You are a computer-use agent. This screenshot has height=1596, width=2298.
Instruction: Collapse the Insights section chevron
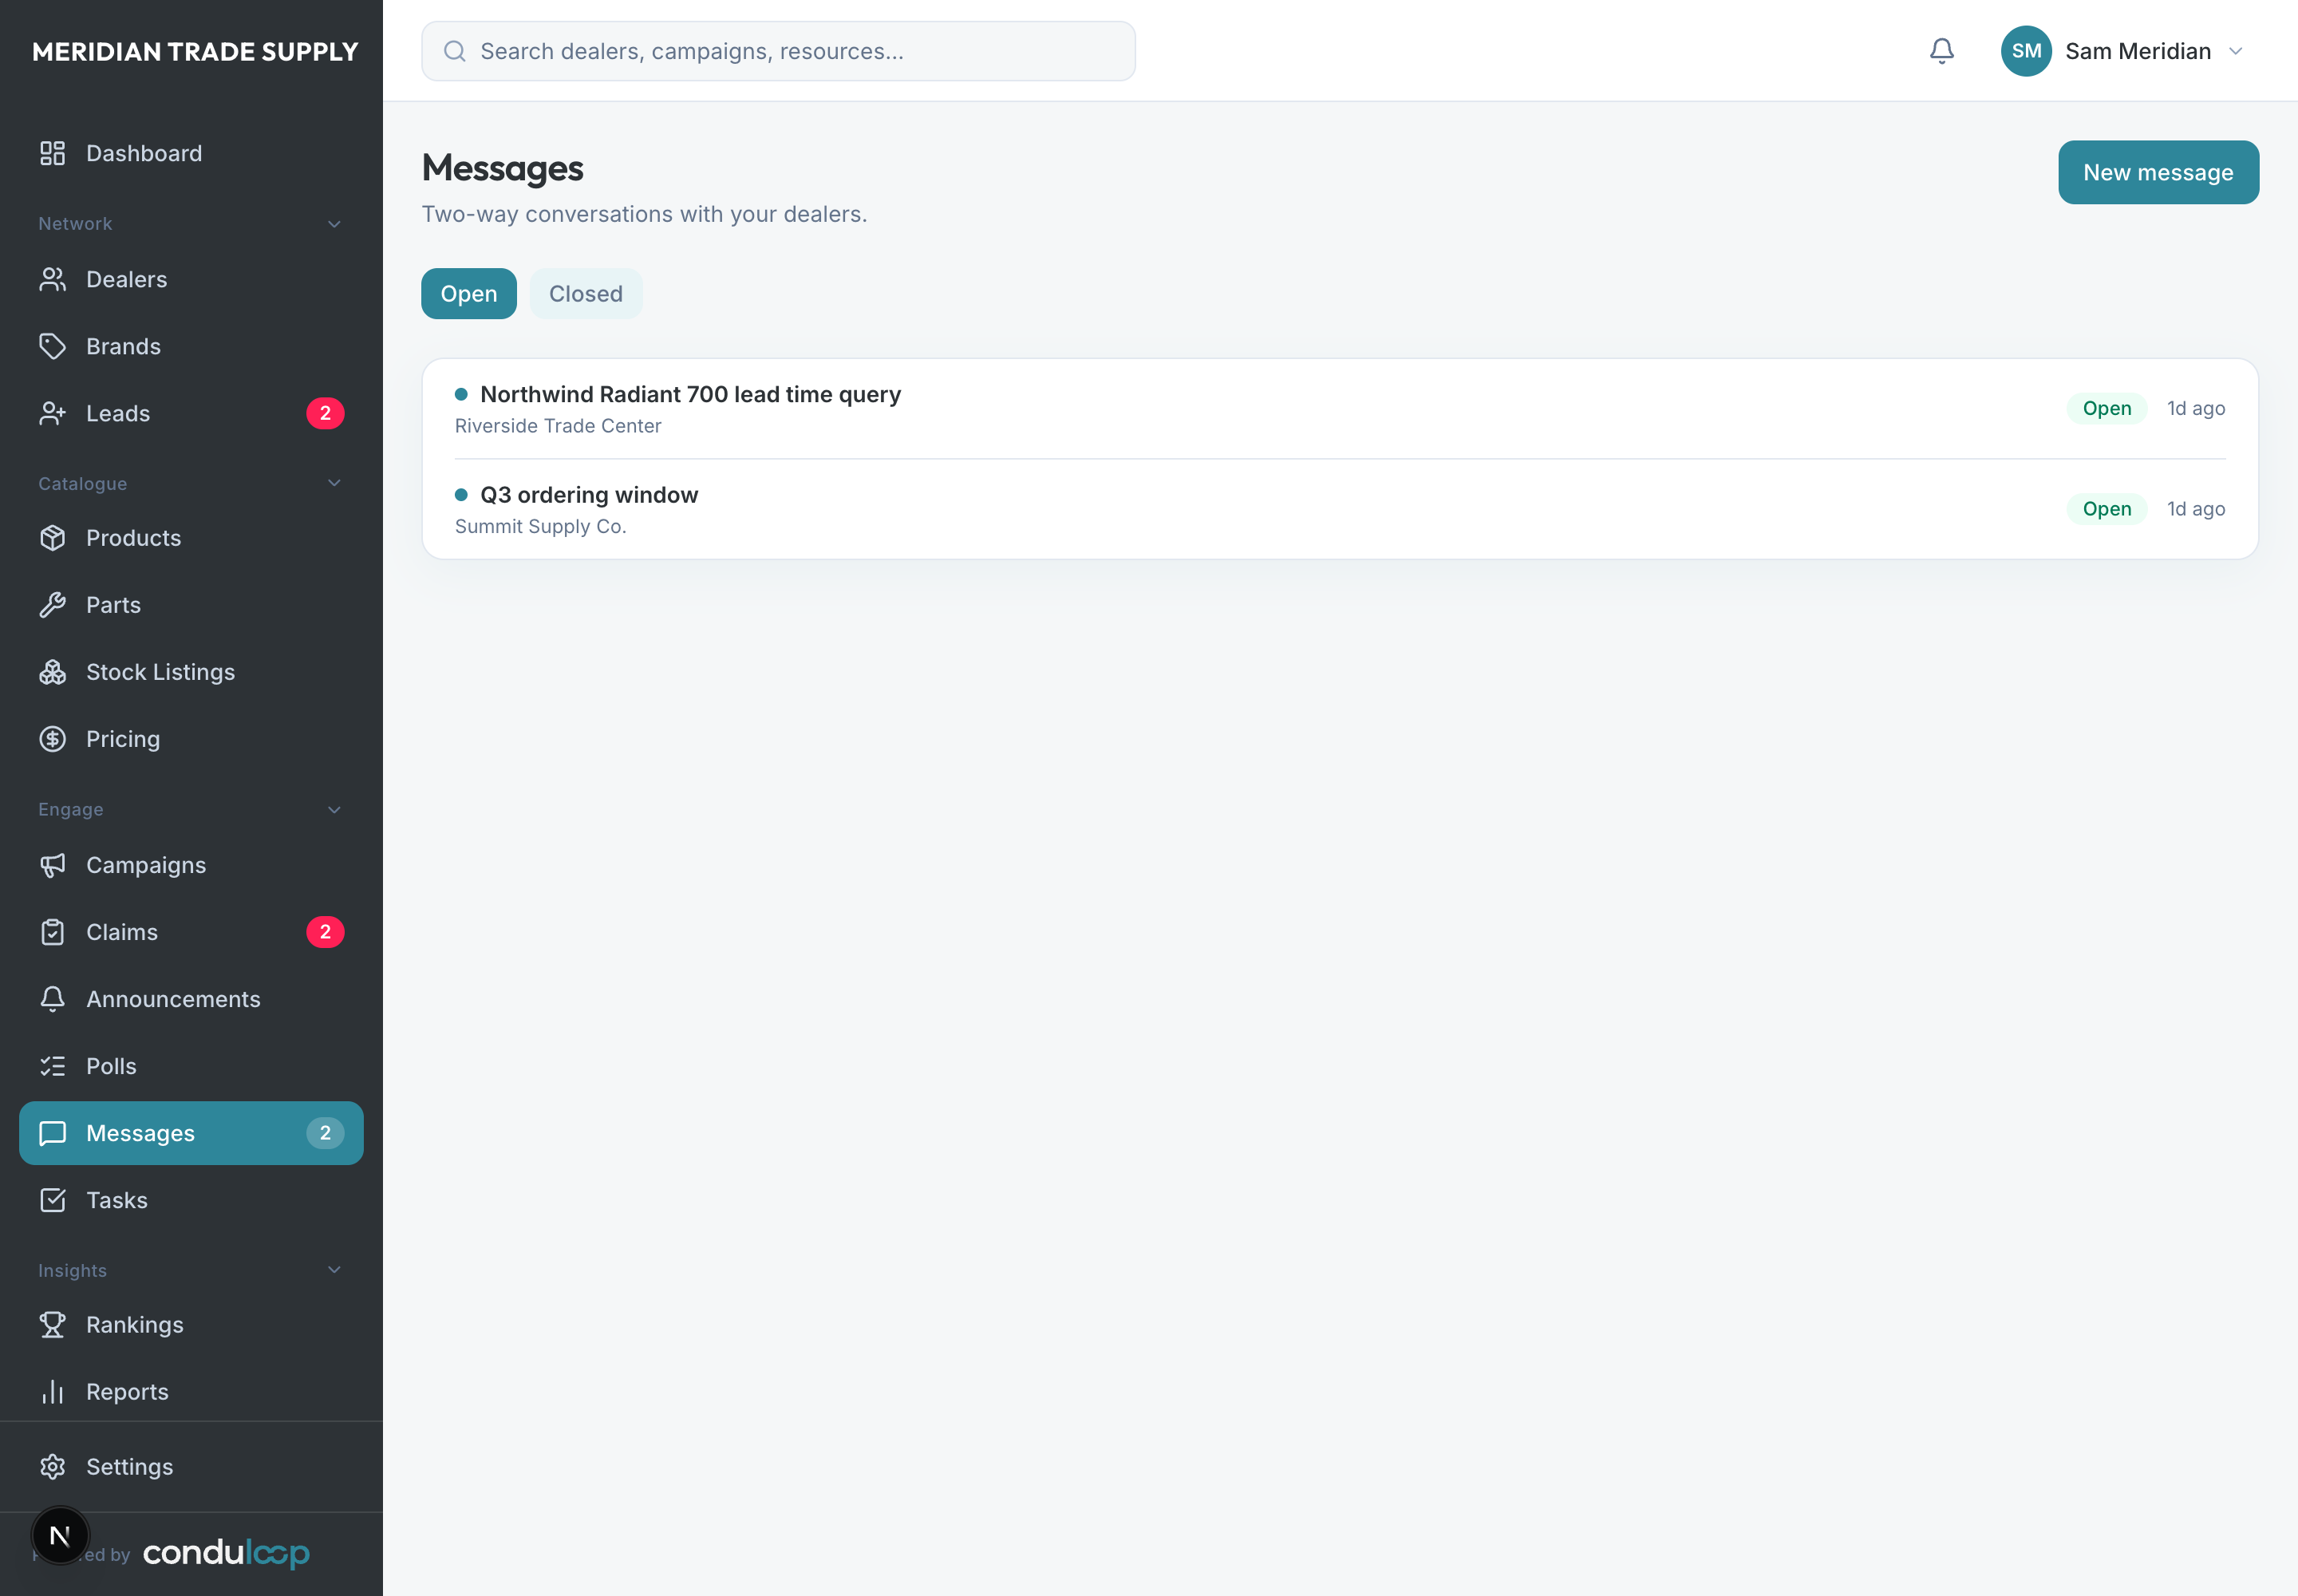[334, 1270]
